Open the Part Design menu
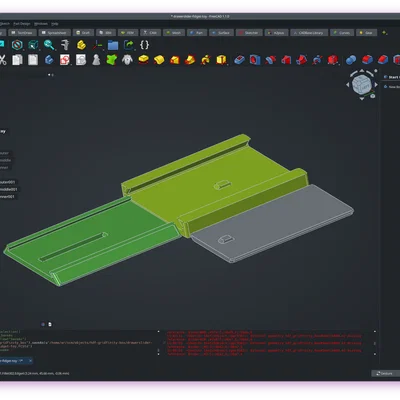 pyautogui.click(x=22, y=24)
